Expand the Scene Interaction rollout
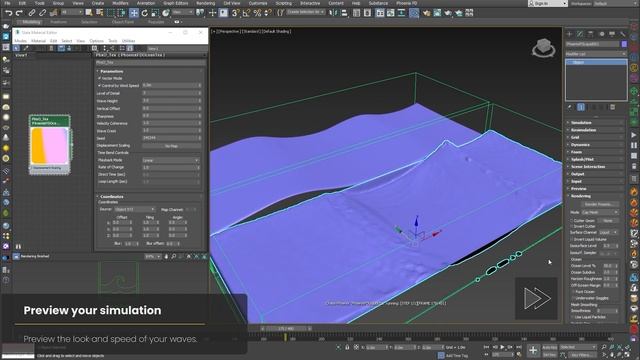The image size is (640, 360). (x=595, y=167)
